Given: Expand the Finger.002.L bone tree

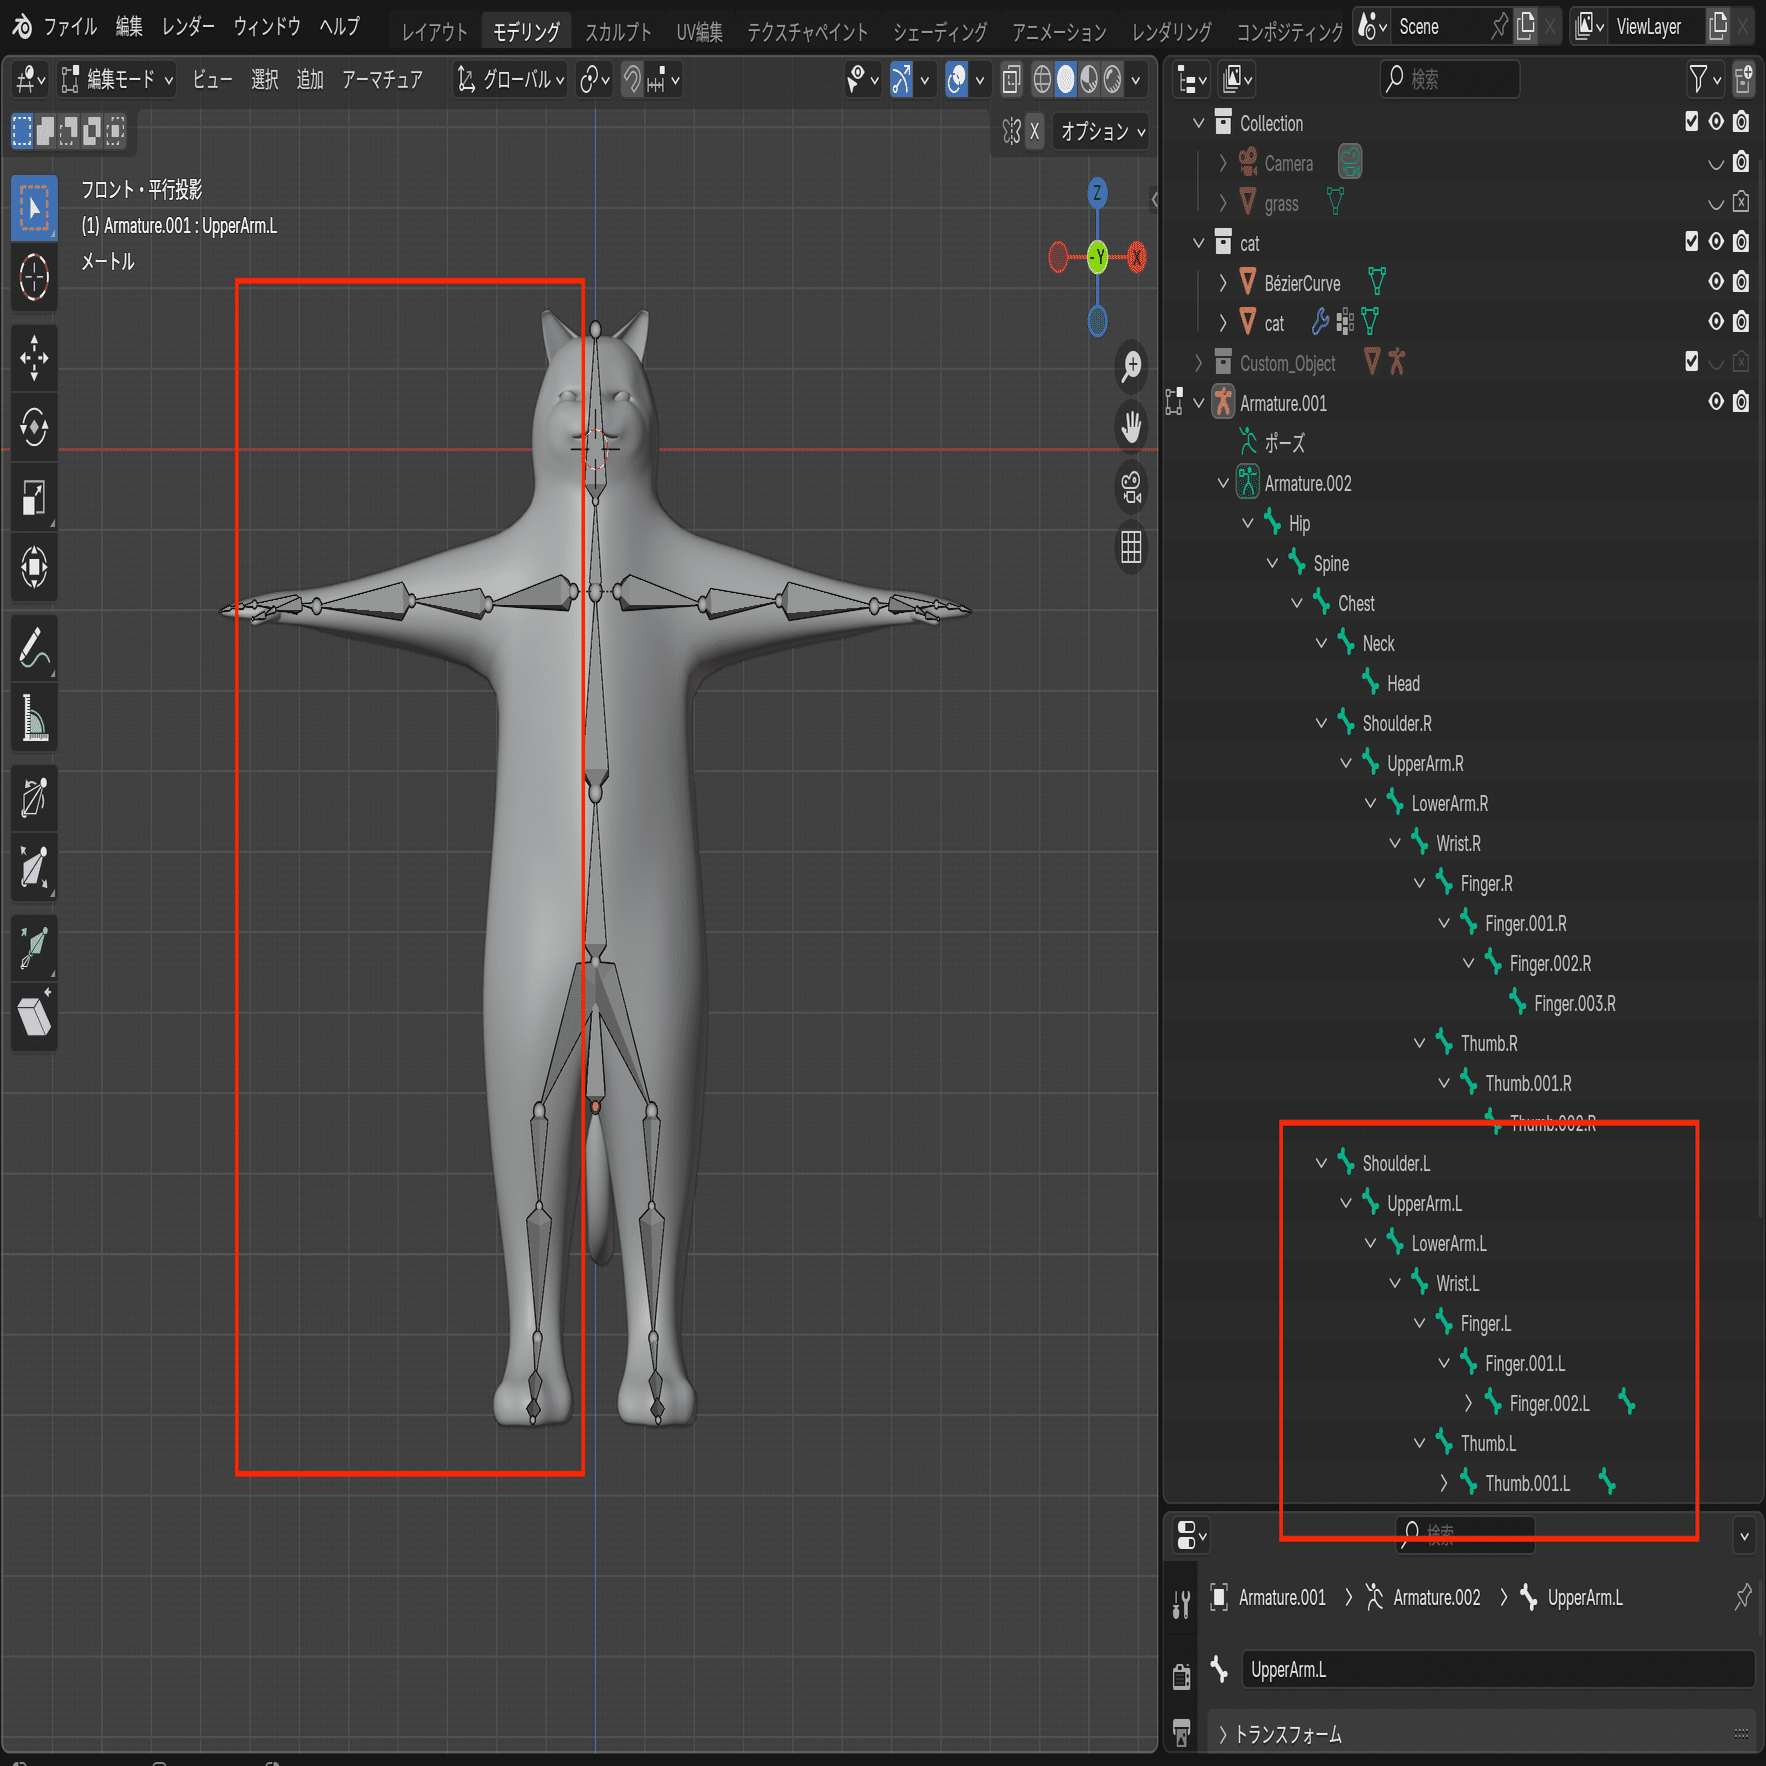Looking at the screenshot, I should click(x=1468, y=1403).
